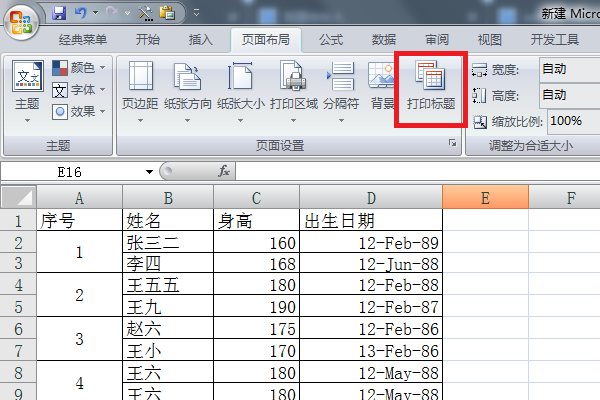Expand the 字体 theme fonts dropdown

point(80,90)
